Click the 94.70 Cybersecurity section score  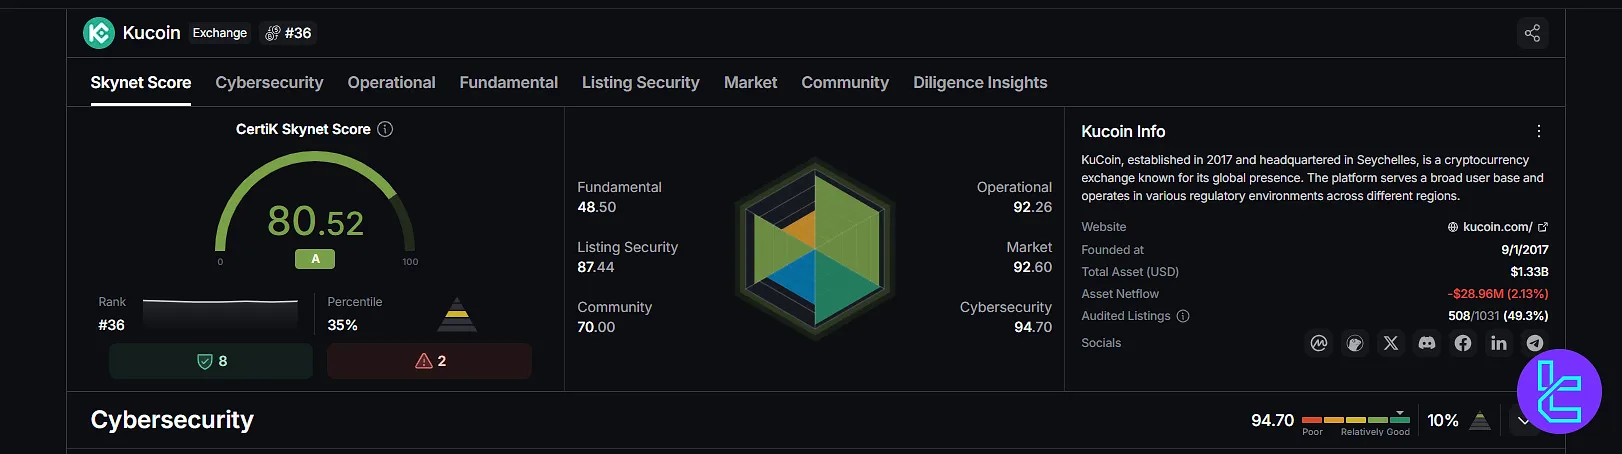click(x=1272, y=420)
